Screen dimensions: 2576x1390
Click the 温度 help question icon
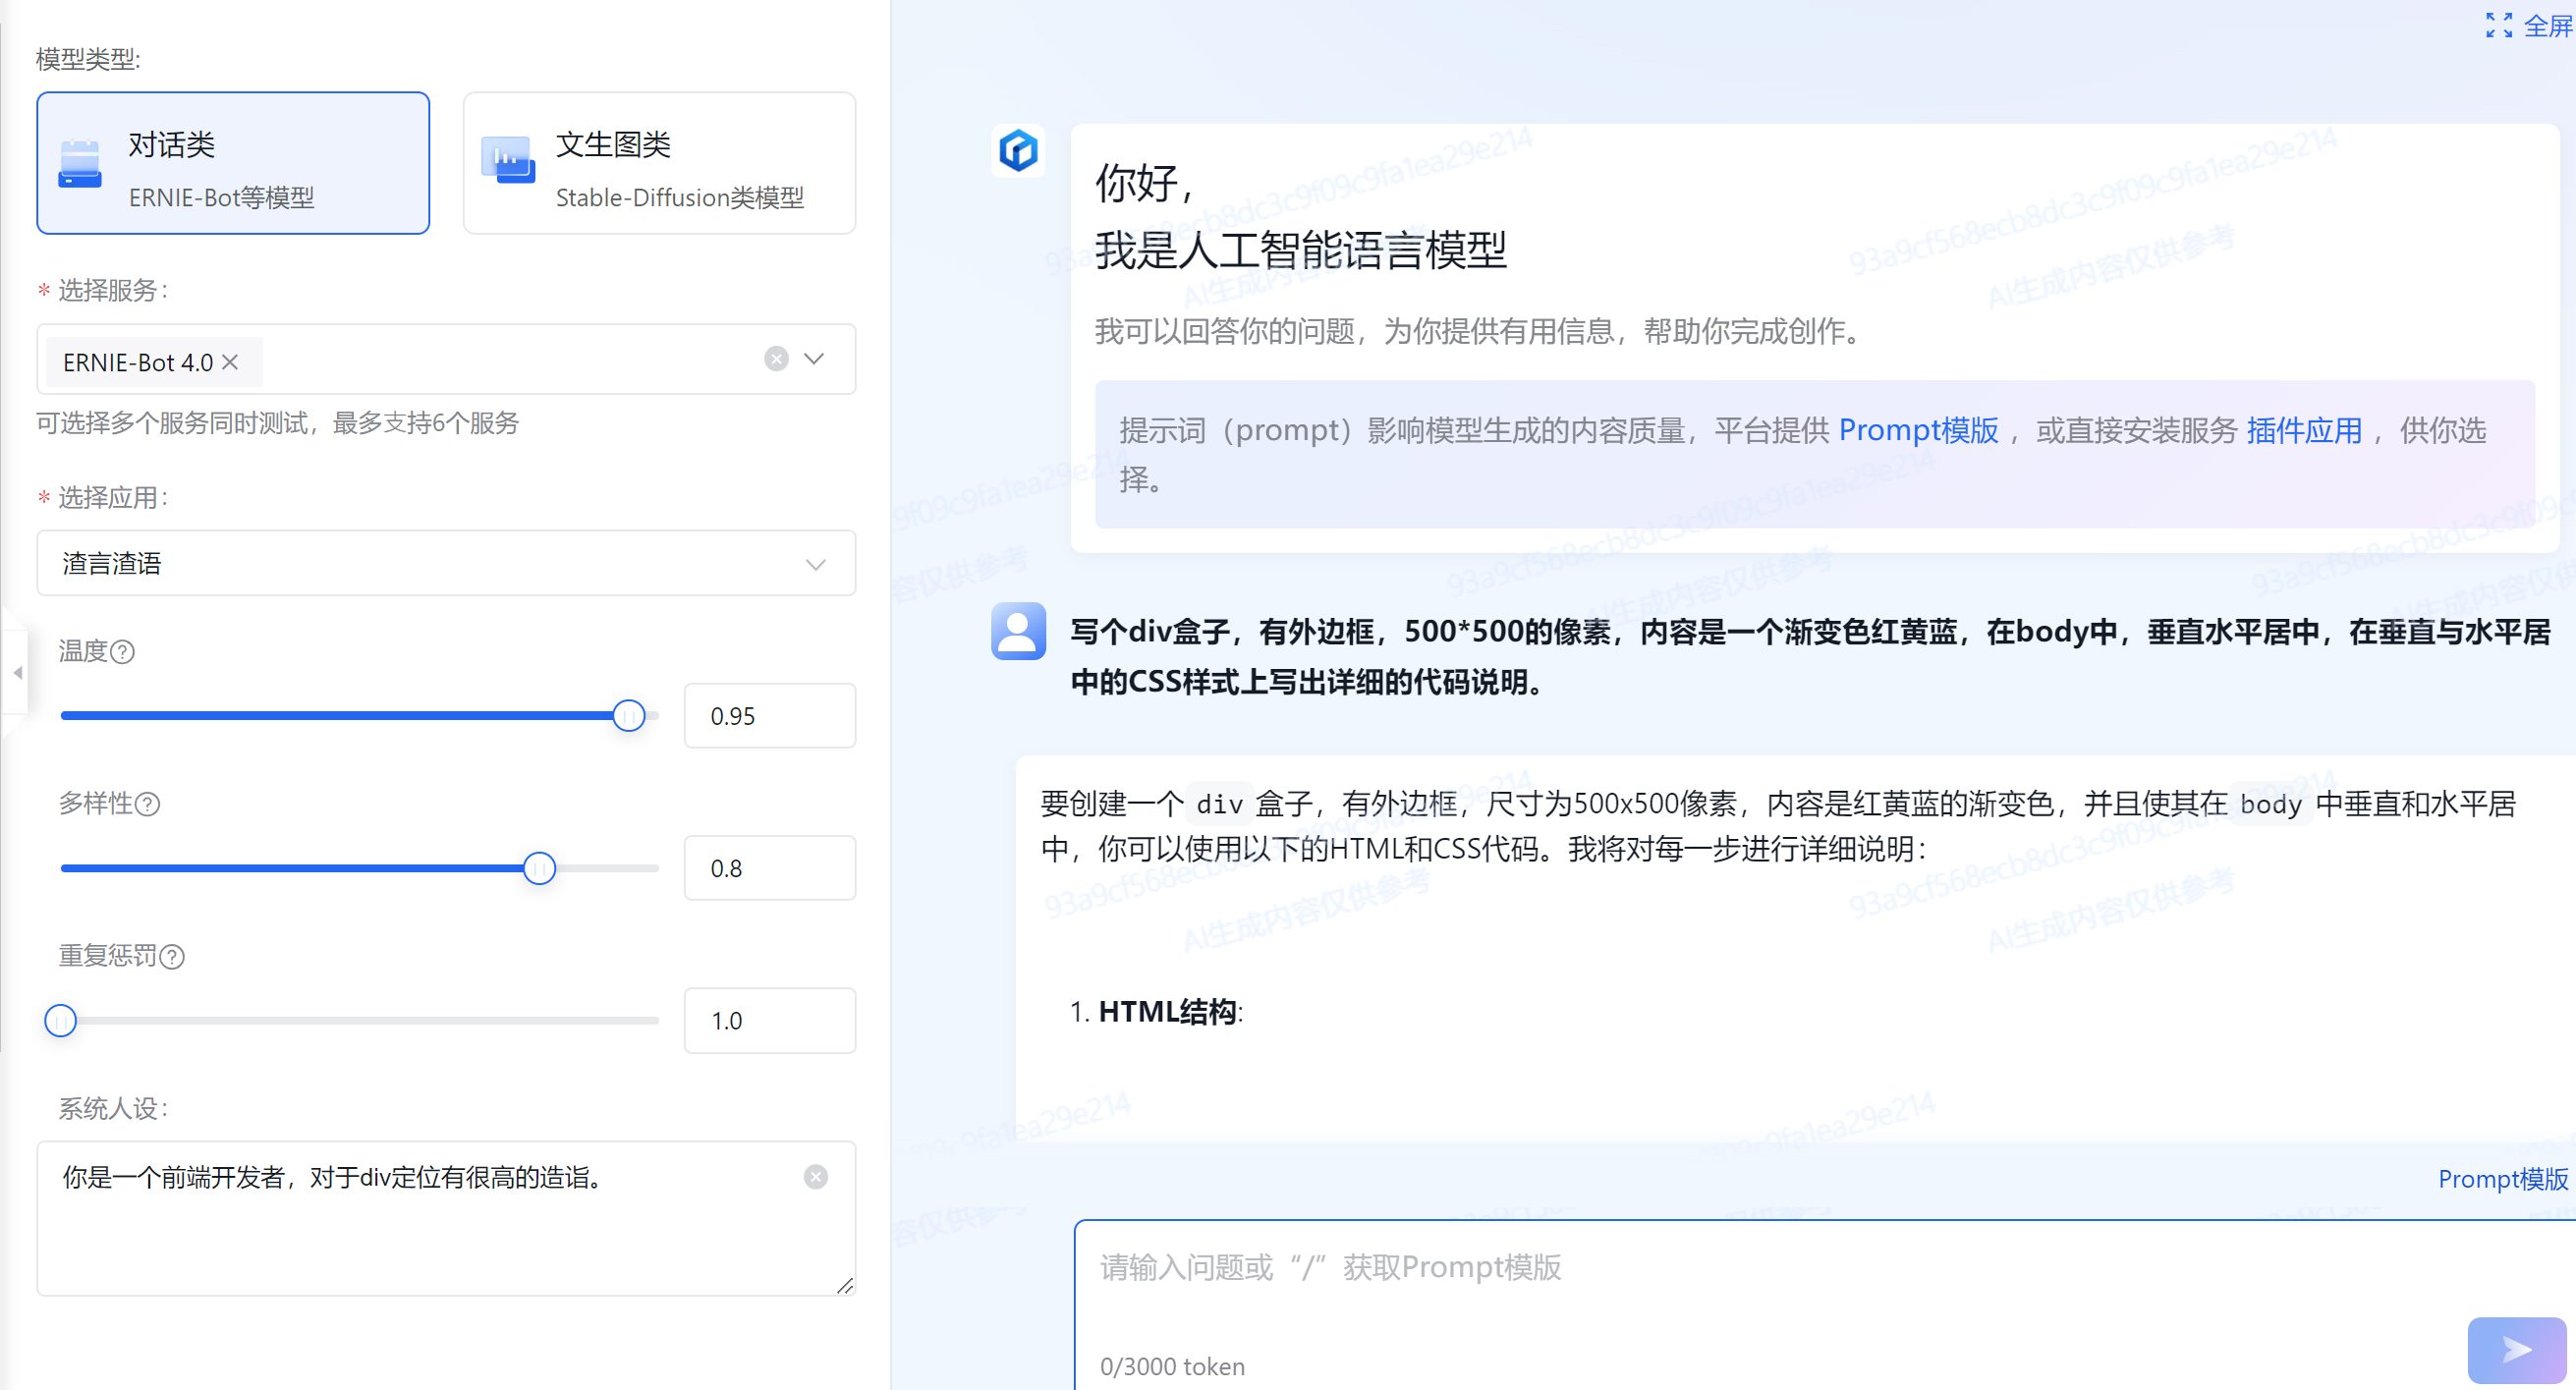122,652
